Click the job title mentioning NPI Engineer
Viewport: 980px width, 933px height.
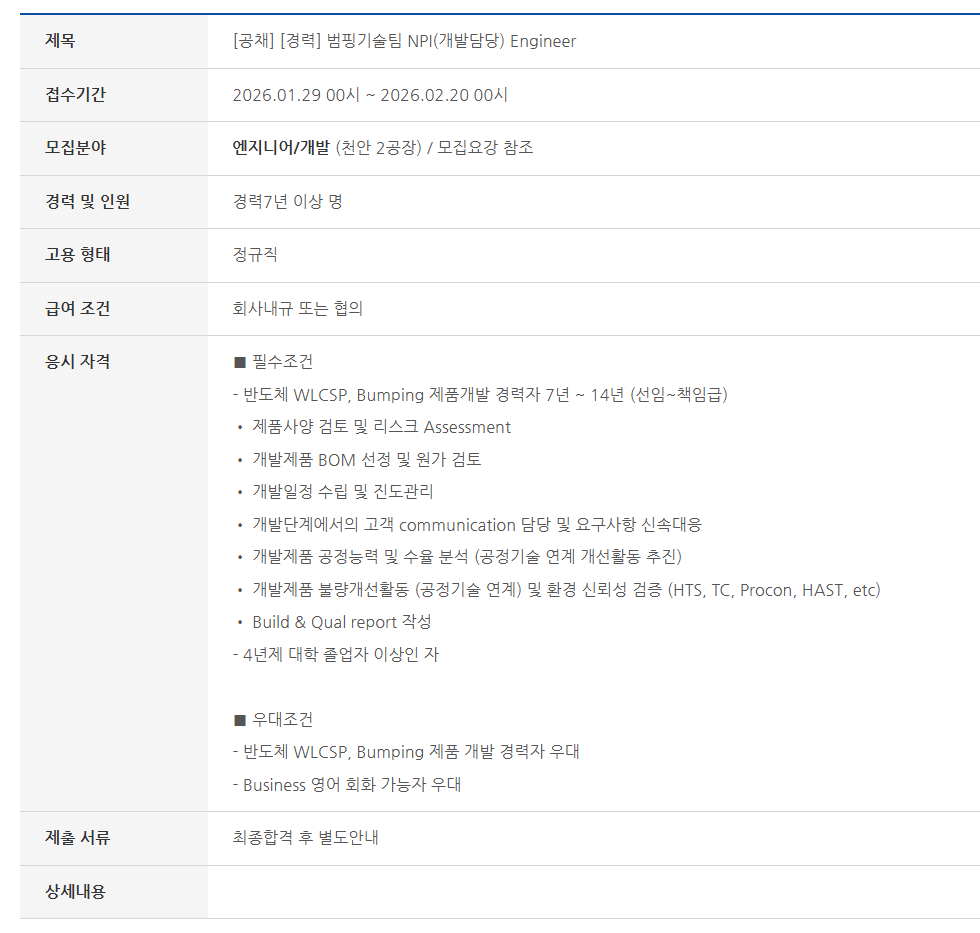pyautogui.click(x=404, y=41)
